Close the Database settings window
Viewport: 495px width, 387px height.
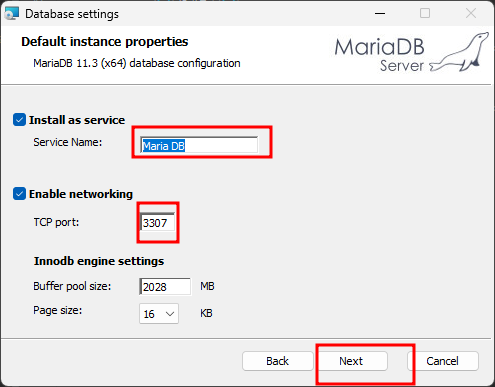(x=471, y=14)
